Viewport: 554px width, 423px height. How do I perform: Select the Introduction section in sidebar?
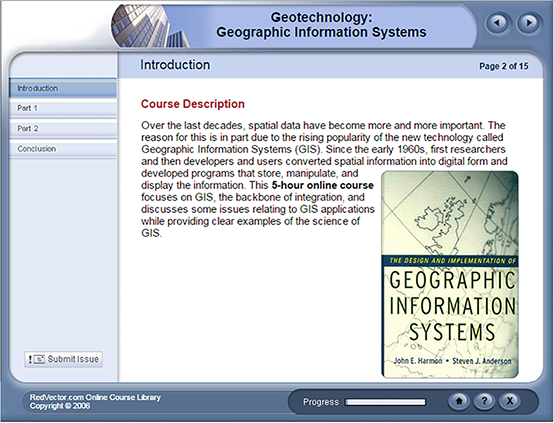click(x=63, y=88)
